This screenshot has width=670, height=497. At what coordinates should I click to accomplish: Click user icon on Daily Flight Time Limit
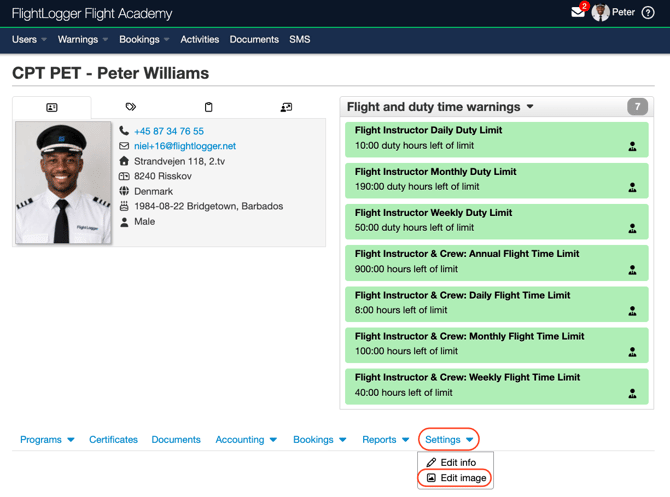[x=632, y=311]
